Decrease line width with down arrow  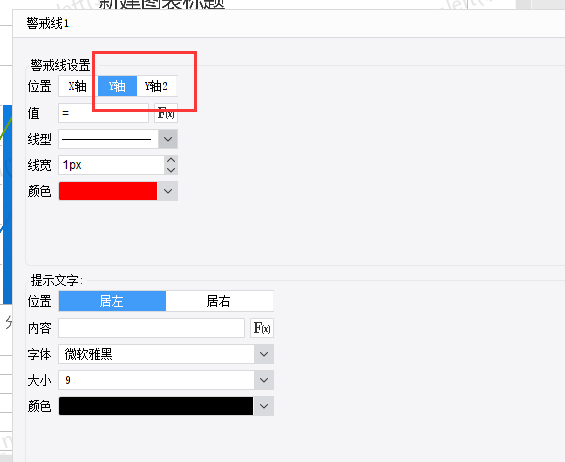coord(171,170)
